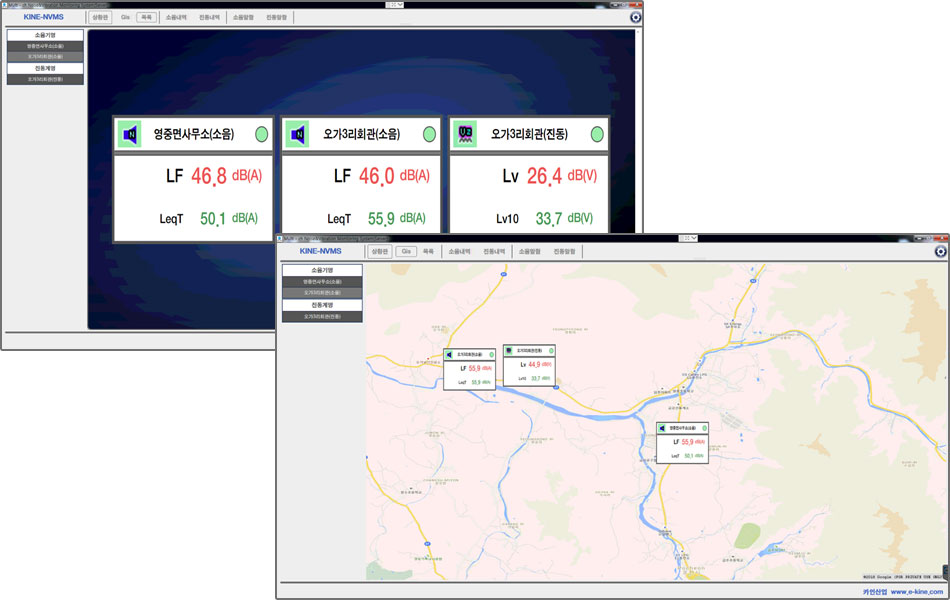This screenshot has width=950, height=600.
Task: Toggle green status light on 영중면사무소(소음) card
Action: pyautogui.click(x=261, y=134)
